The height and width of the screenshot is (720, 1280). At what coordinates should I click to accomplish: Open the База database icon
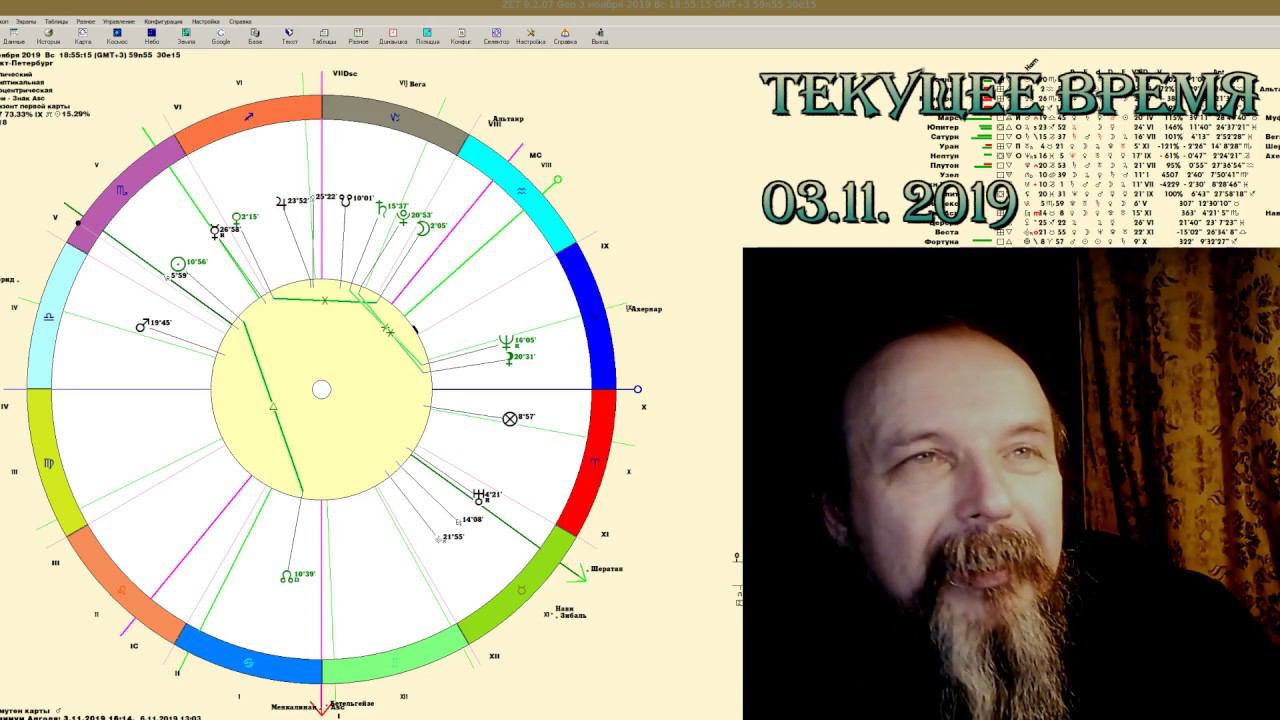(x=255, y=36)
